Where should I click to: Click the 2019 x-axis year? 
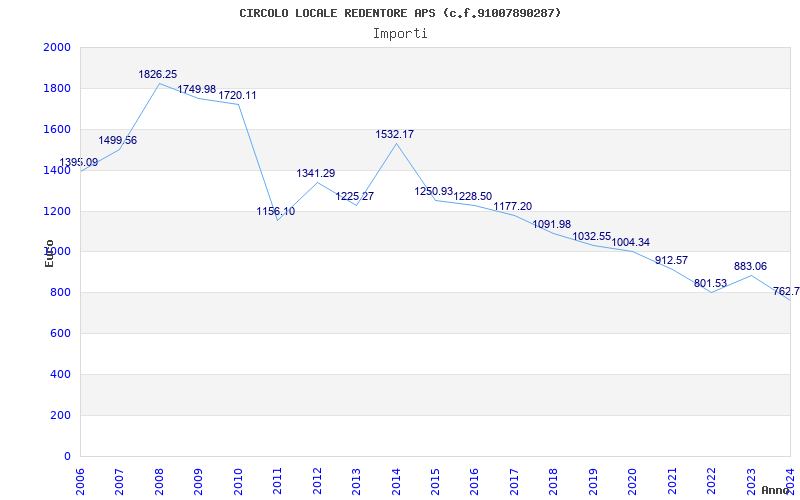(593, 482)
